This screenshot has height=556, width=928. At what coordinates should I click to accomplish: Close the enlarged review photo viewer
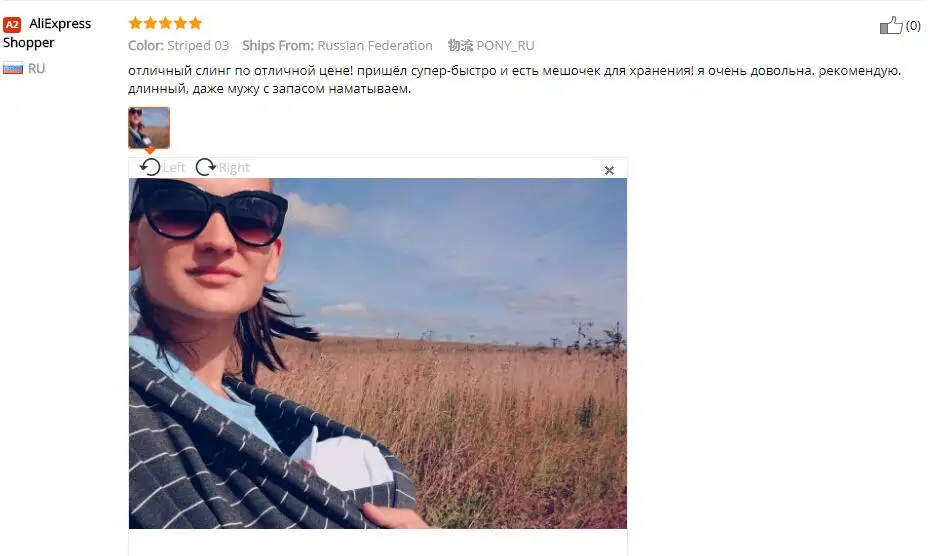click(609, 171)
